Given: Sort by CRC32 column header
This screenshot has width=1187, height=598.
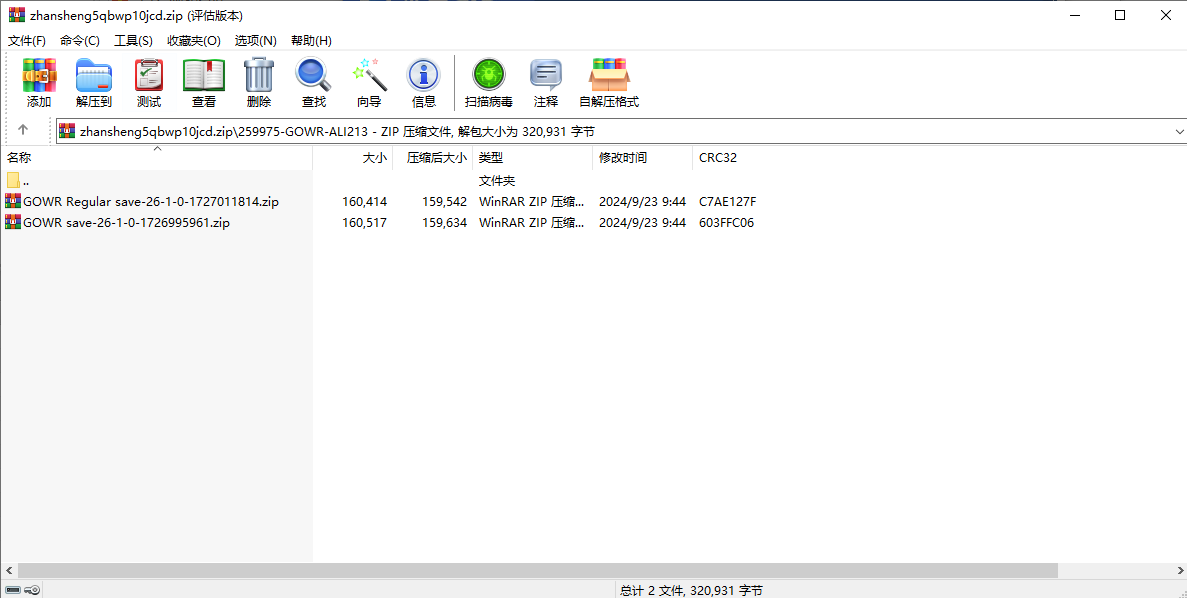Looking at the screenshot, I should click(718, 157).
